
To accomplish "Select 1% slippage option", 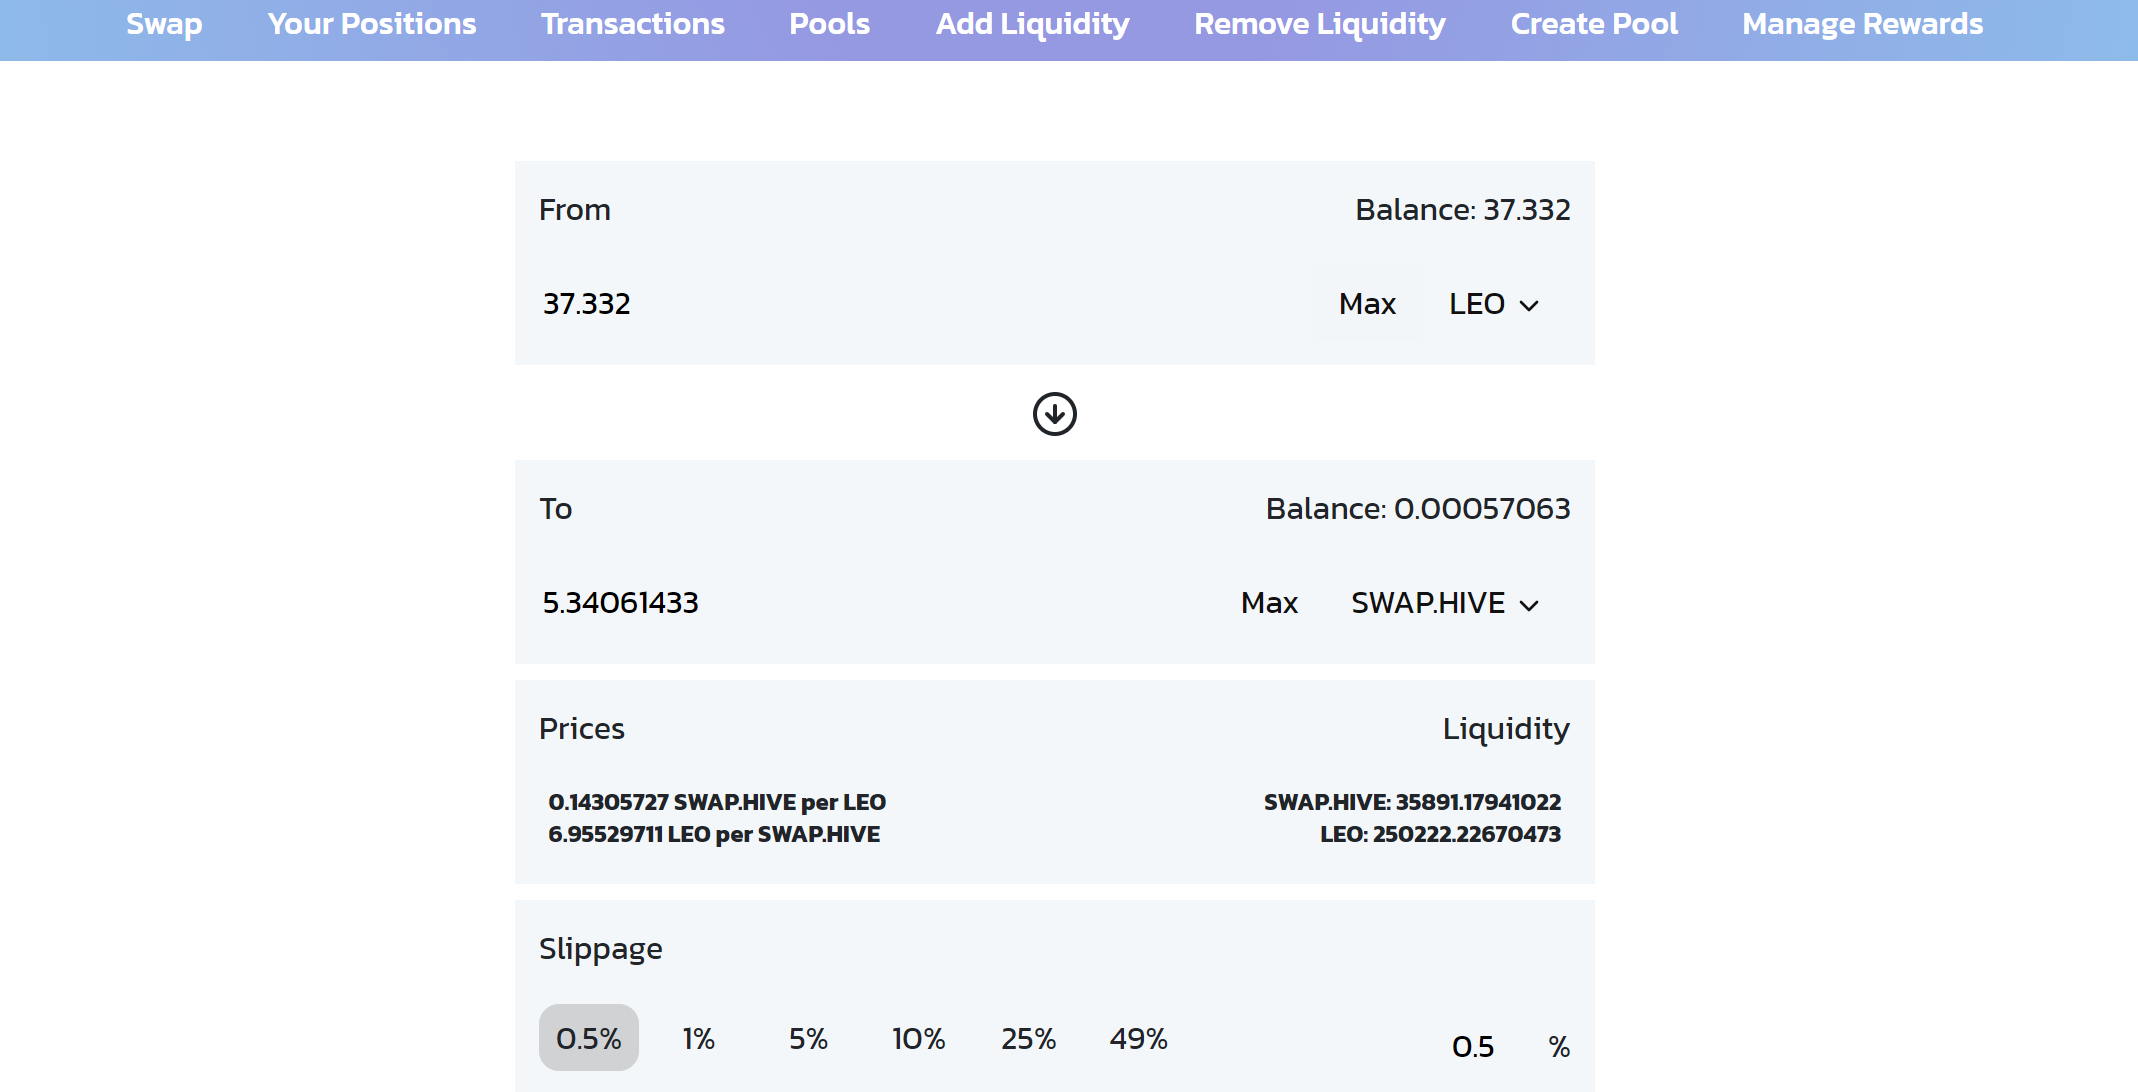I will pyautogui.click(x=698, y=1038).
